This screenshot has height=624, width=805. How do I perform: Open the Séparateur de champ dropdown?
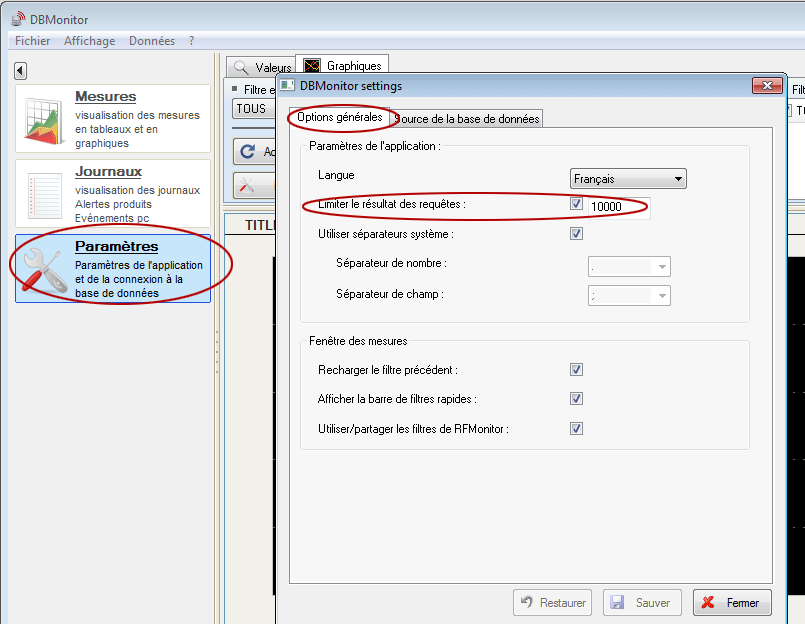[629, 295]
